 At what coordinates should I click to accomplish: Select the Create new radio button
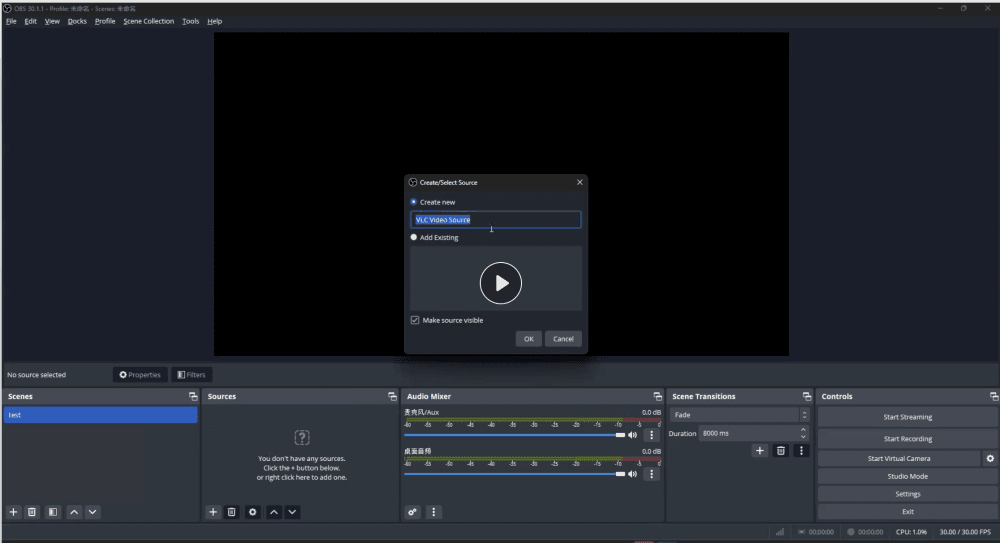pyautogui.click(x=414, y=202)
